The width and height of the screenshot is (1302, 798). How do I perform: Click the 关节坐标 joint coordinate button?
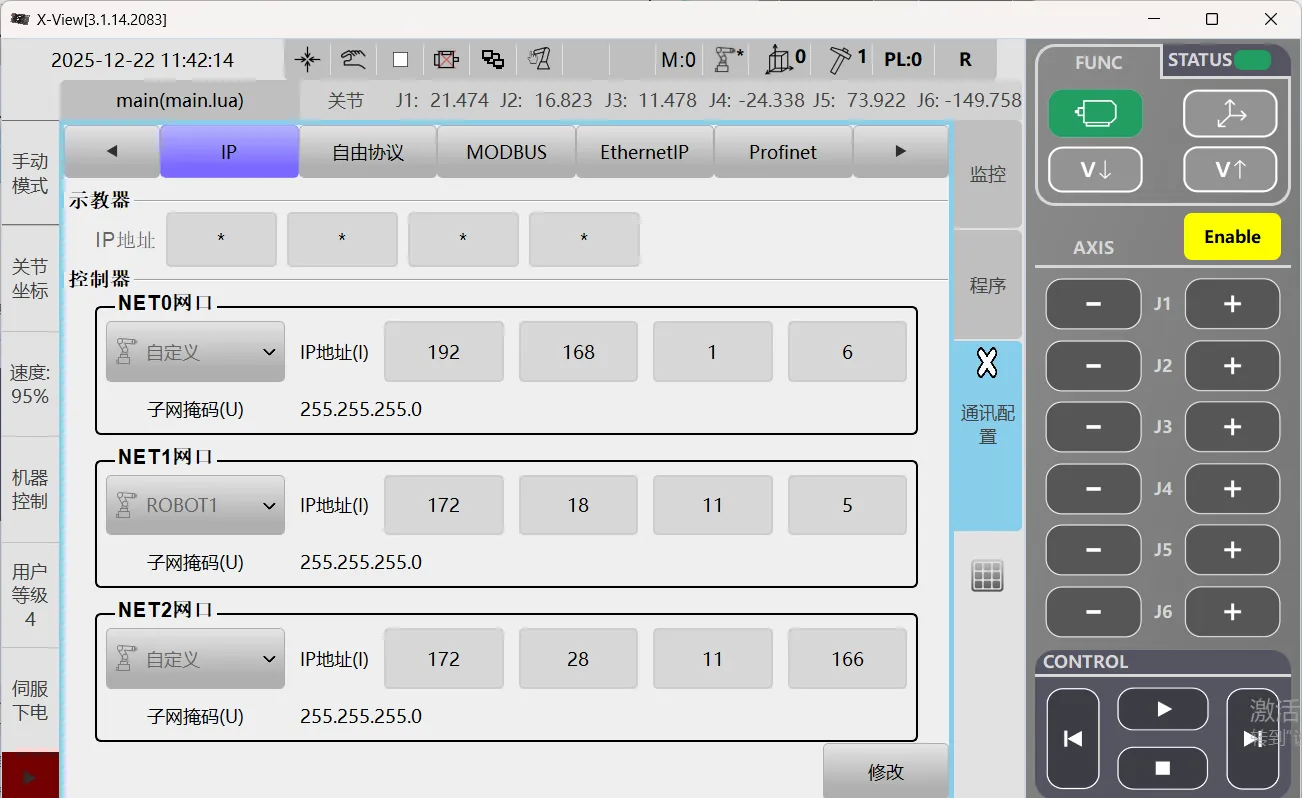point(30,278)
